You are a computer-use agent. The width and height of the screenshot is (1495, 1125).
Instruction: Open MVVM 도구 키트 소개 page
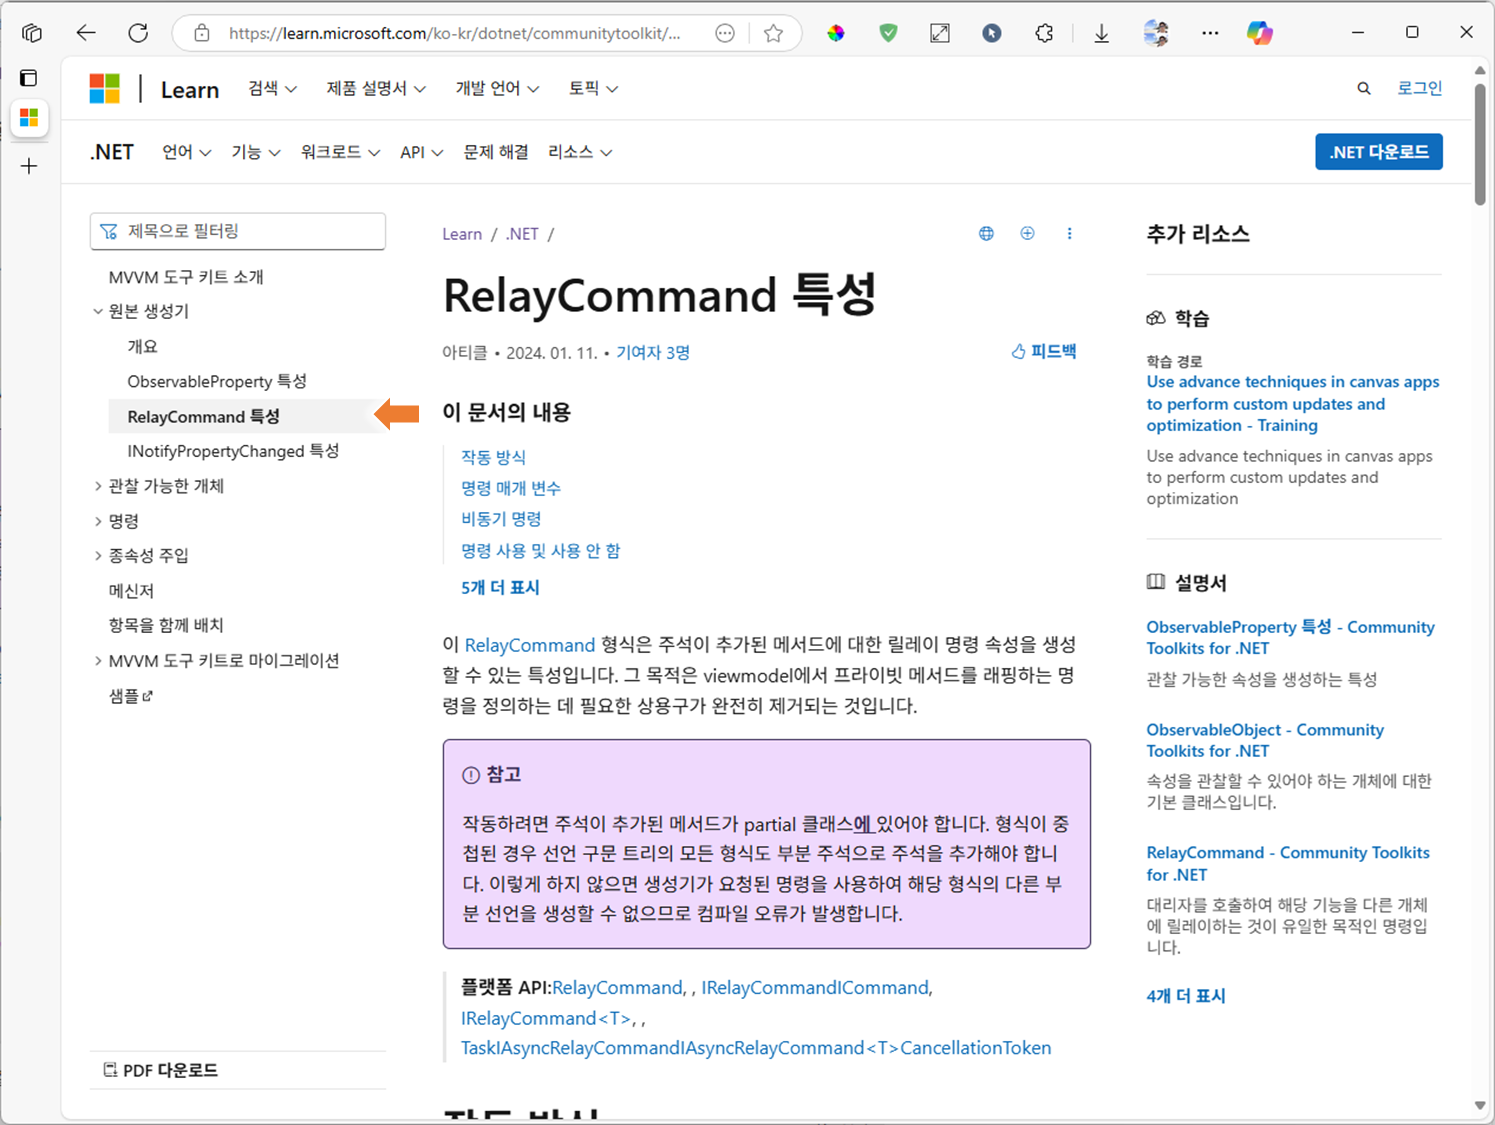186,277
